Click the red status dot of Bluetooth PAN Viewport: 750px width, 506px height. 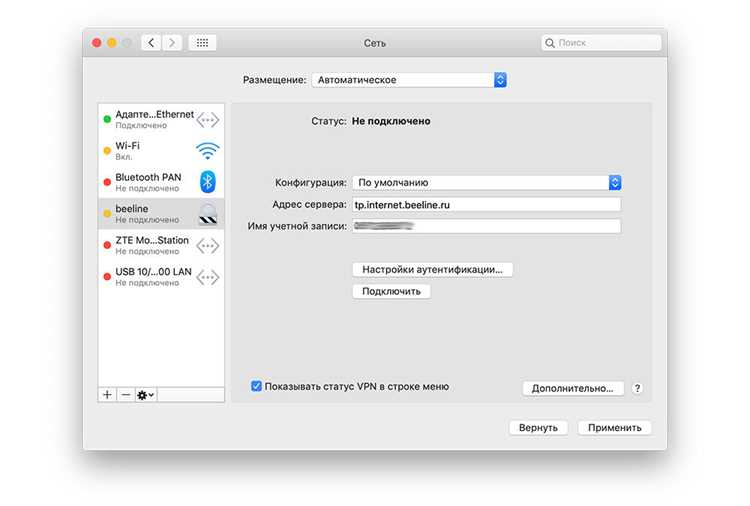coord(107,182)
